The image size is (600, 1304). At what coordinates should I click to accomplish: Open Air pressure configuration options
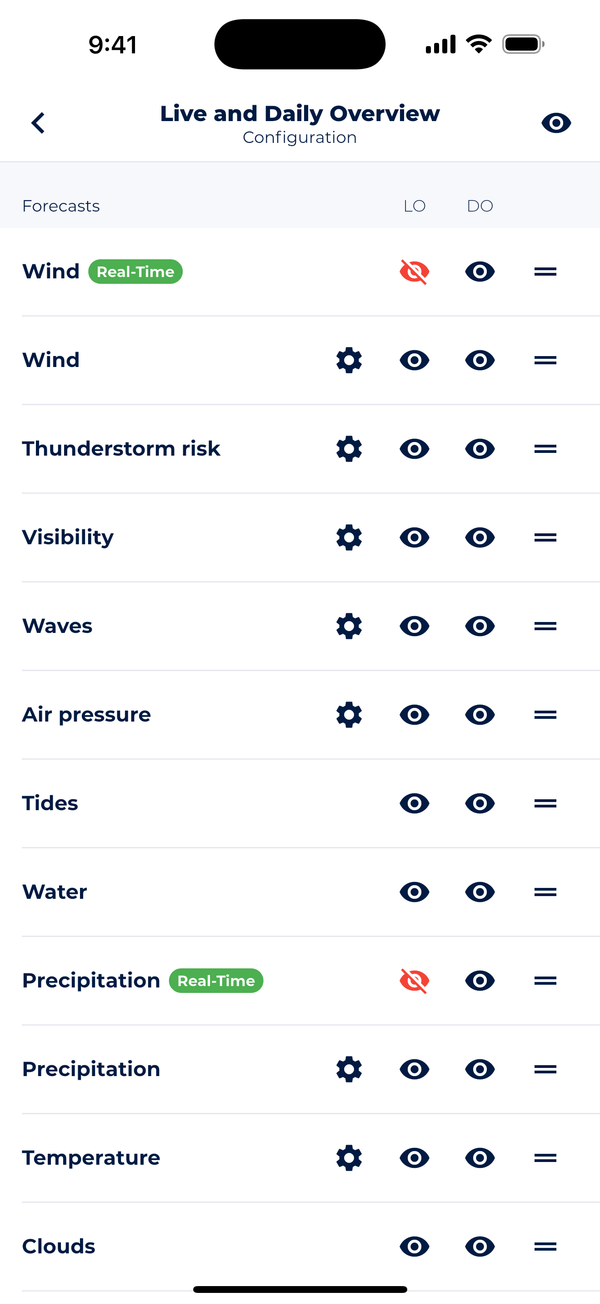(348, 714)
